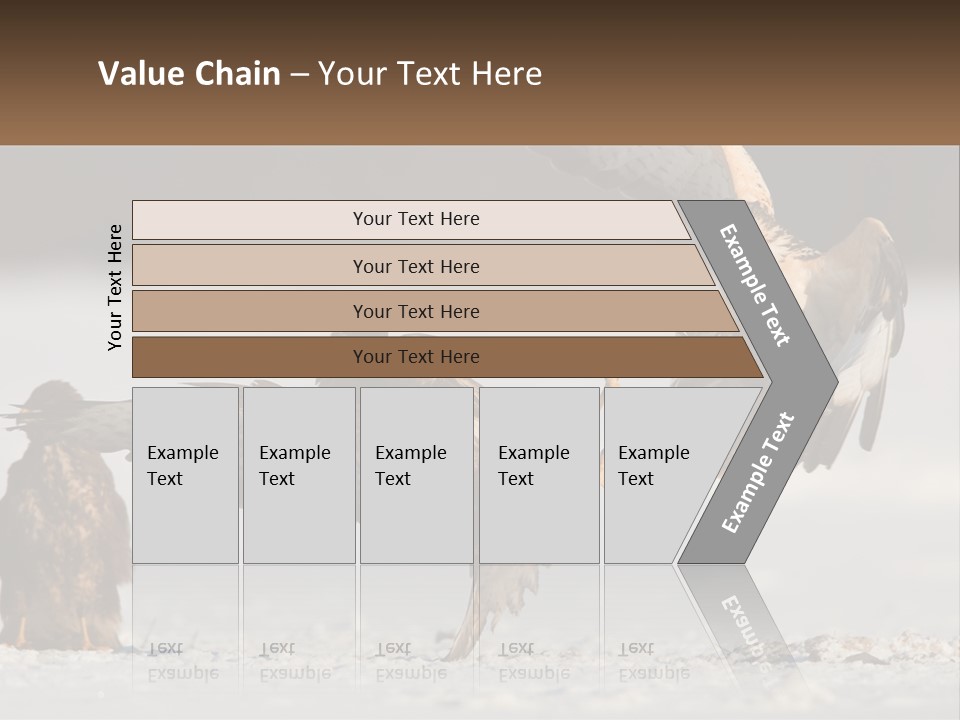Image resolution: width=960 pixels, height=720 pixels.
Task: Select the fifth 'Example Text' box beside the arrow
Action: pyautogui.click(x=655, y=475)
